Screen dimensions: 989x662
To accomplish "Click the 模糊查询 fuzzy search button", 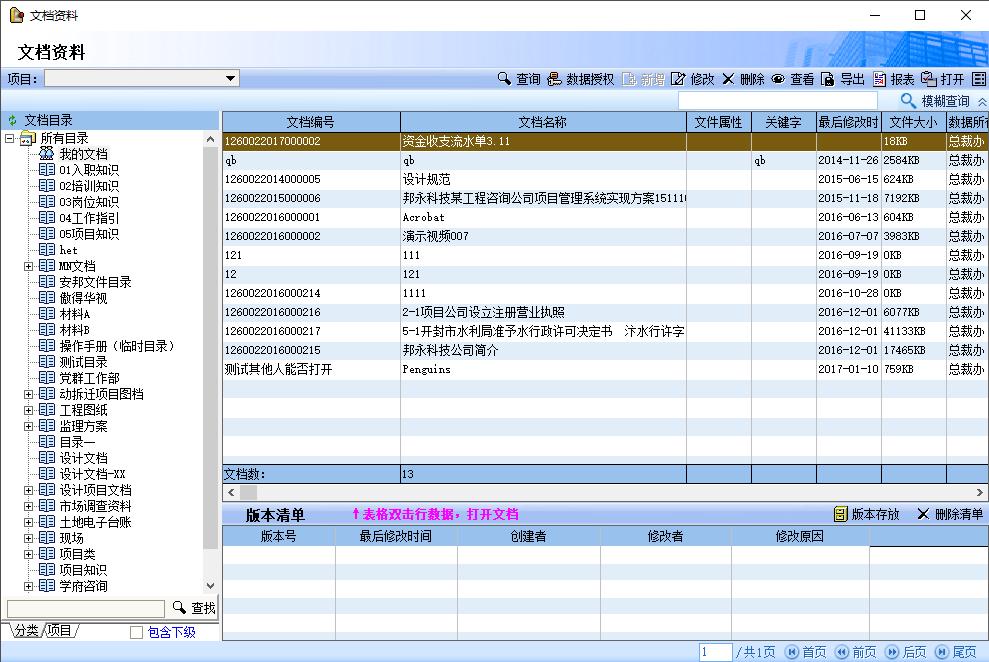I will (935, 101).
